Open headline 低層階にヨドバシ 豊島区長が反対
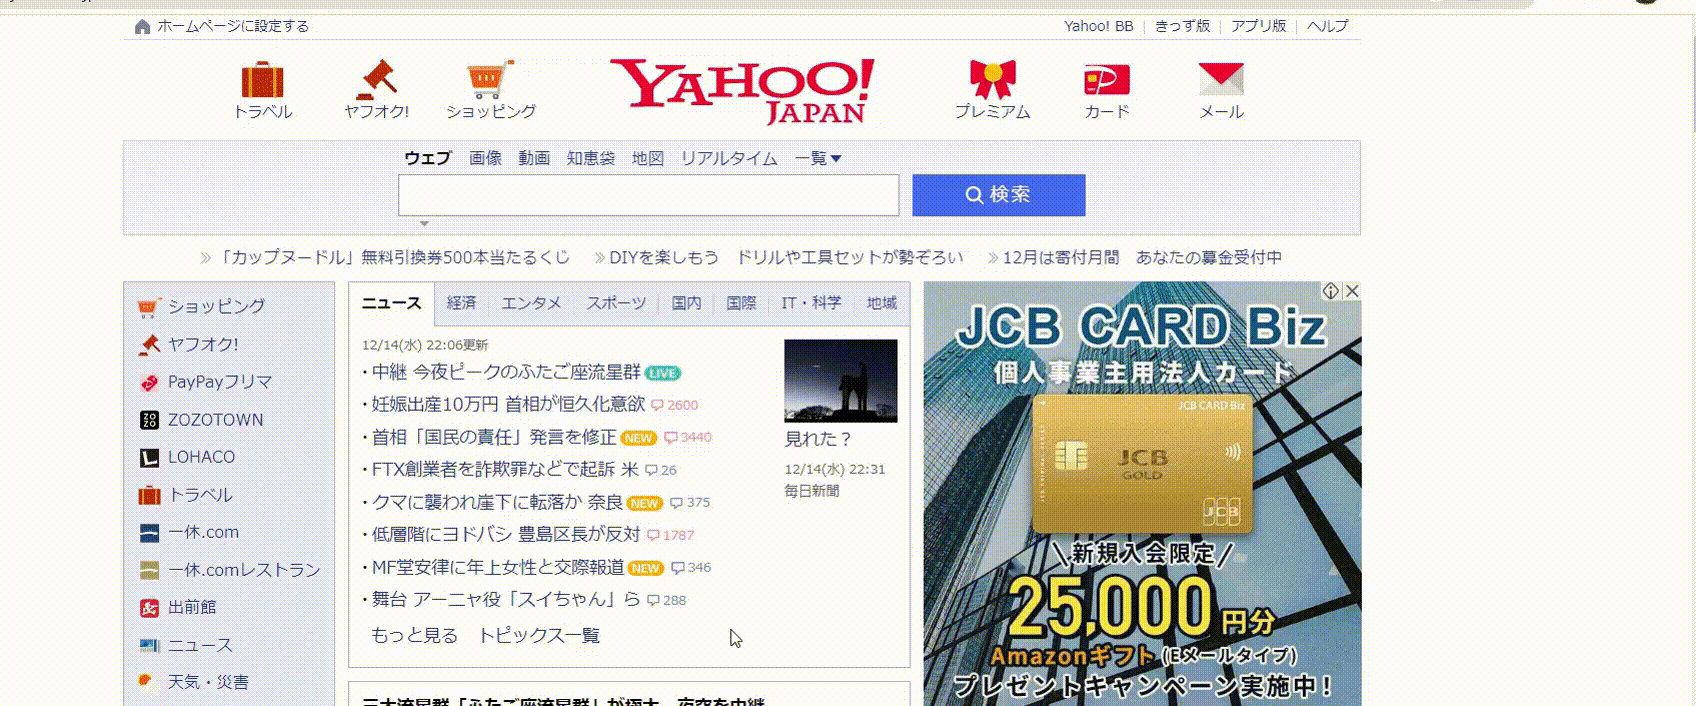Screen dimensions: 1696x706 tap(506, 535)
